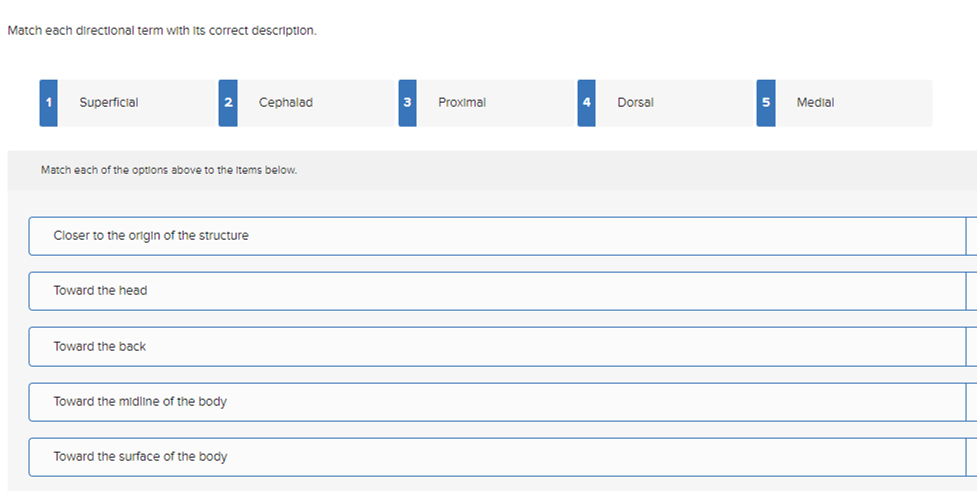Pick the Proximal option tile
This screenshot has width=977, height=491.
click(x=486, y=103)
